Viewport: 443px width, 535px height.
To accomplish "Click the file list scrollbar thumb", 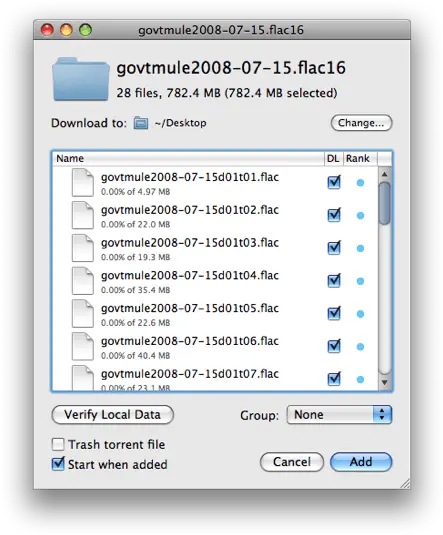I will point(384,203).
